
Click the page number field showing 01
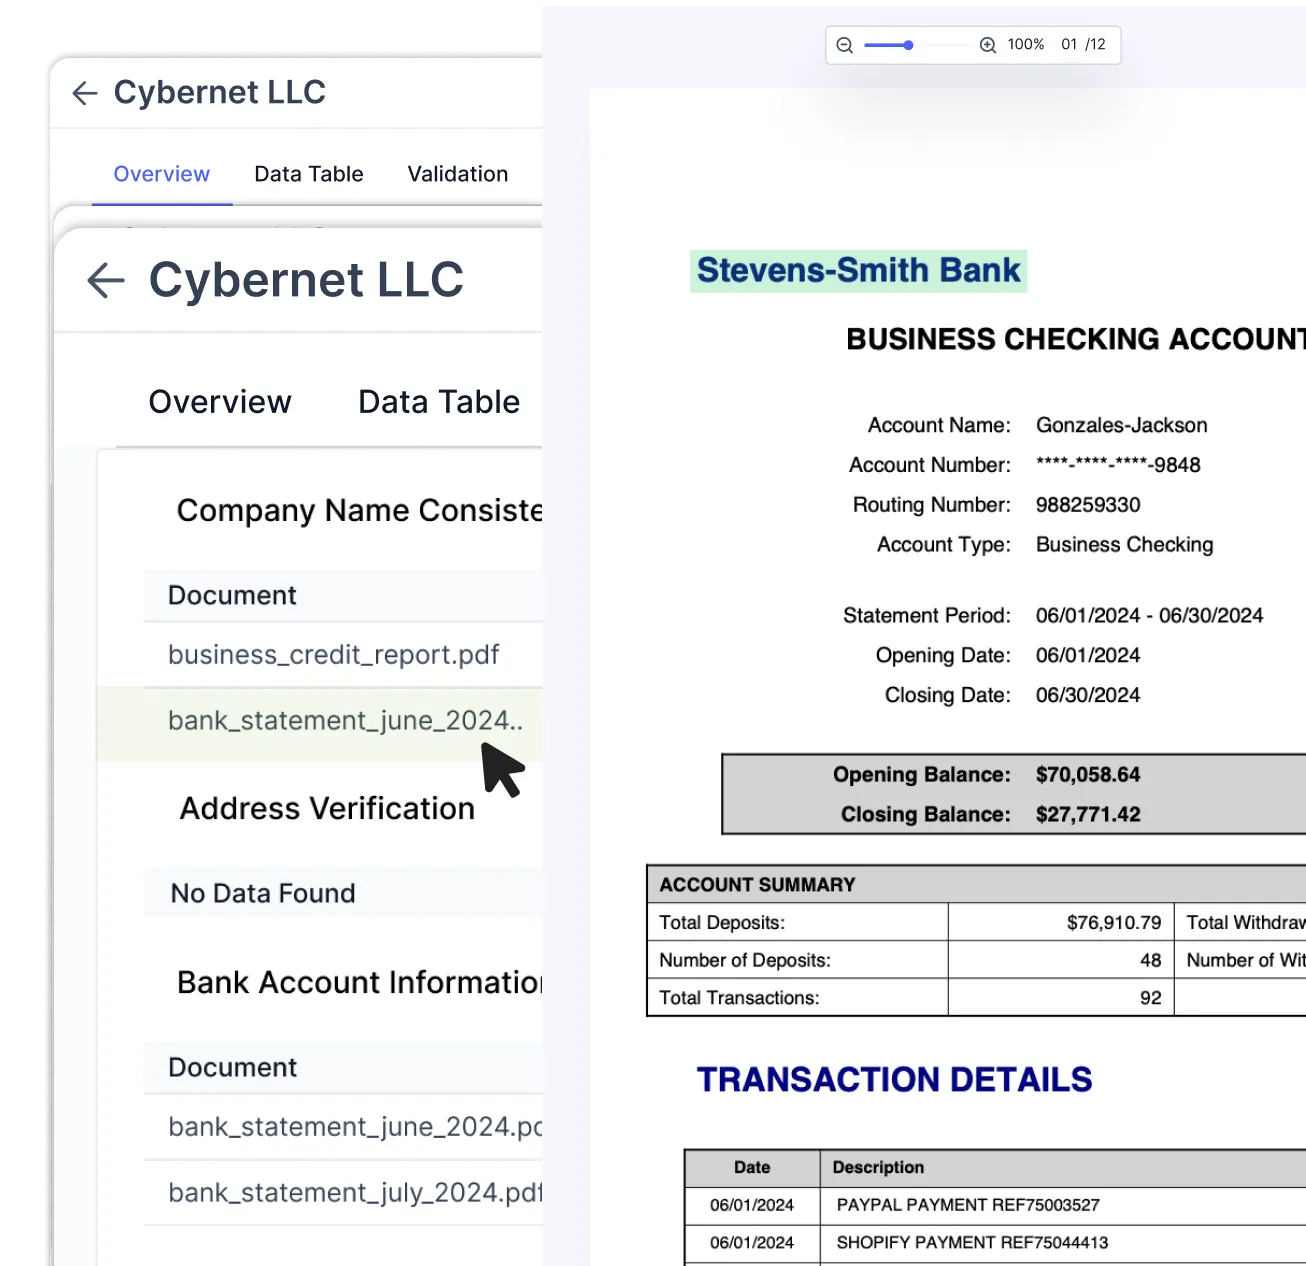click(x=1069, y=45)
